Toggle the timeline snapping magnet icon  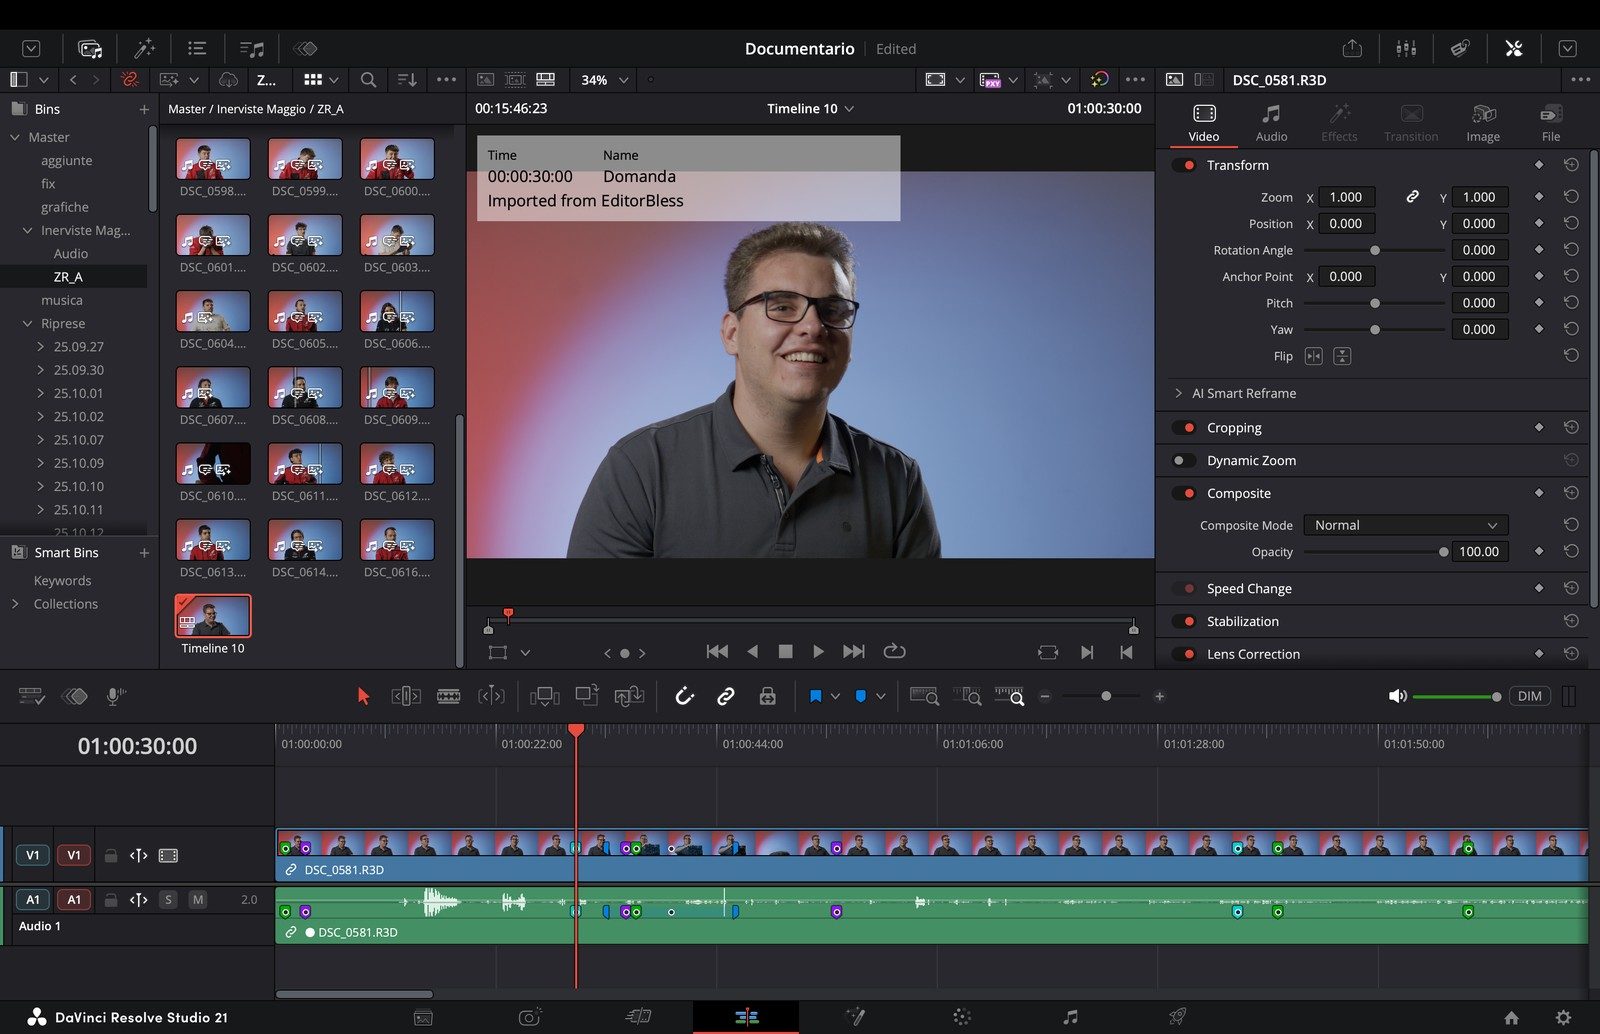[684, 696]
